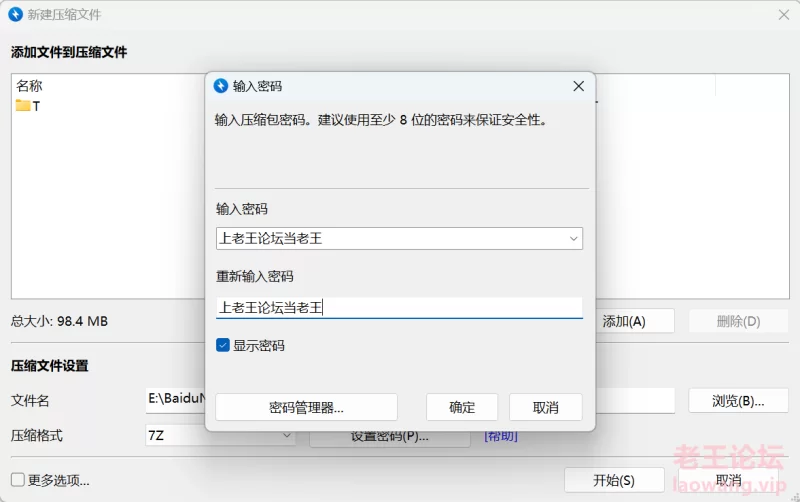Screen dimensions: 800x502
Task: Click the 名称 column header
Action: click(30, 86)
